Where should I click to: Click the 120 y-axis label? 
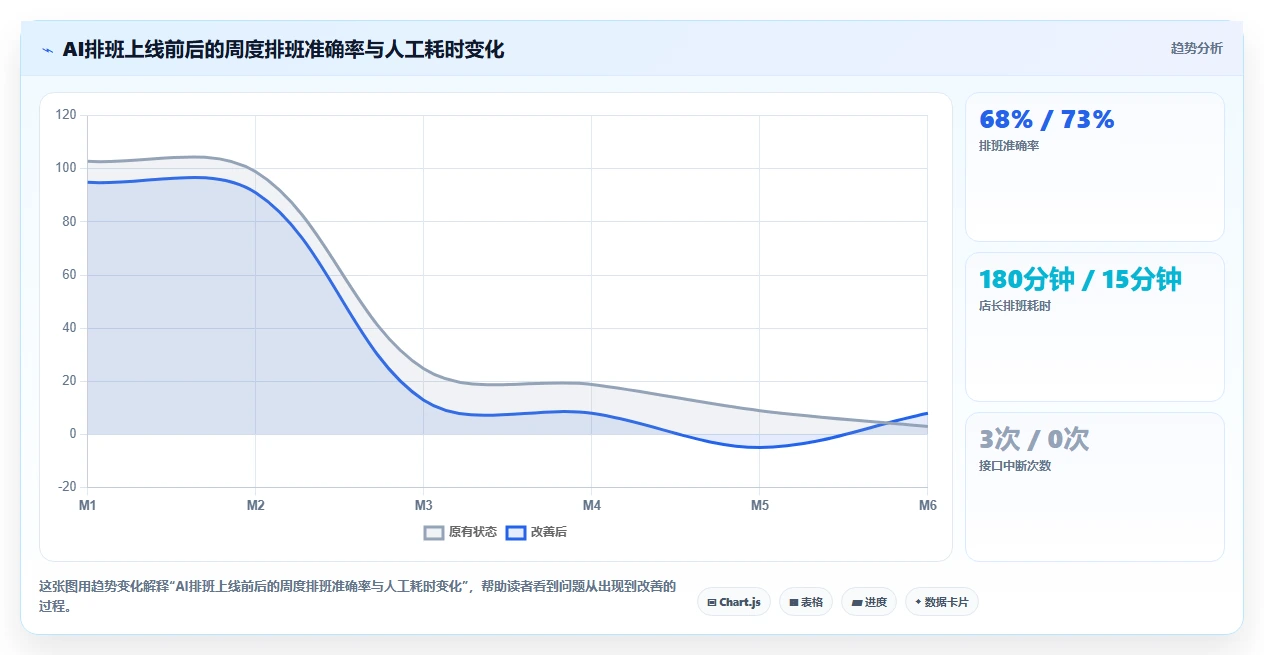point(66,115)
